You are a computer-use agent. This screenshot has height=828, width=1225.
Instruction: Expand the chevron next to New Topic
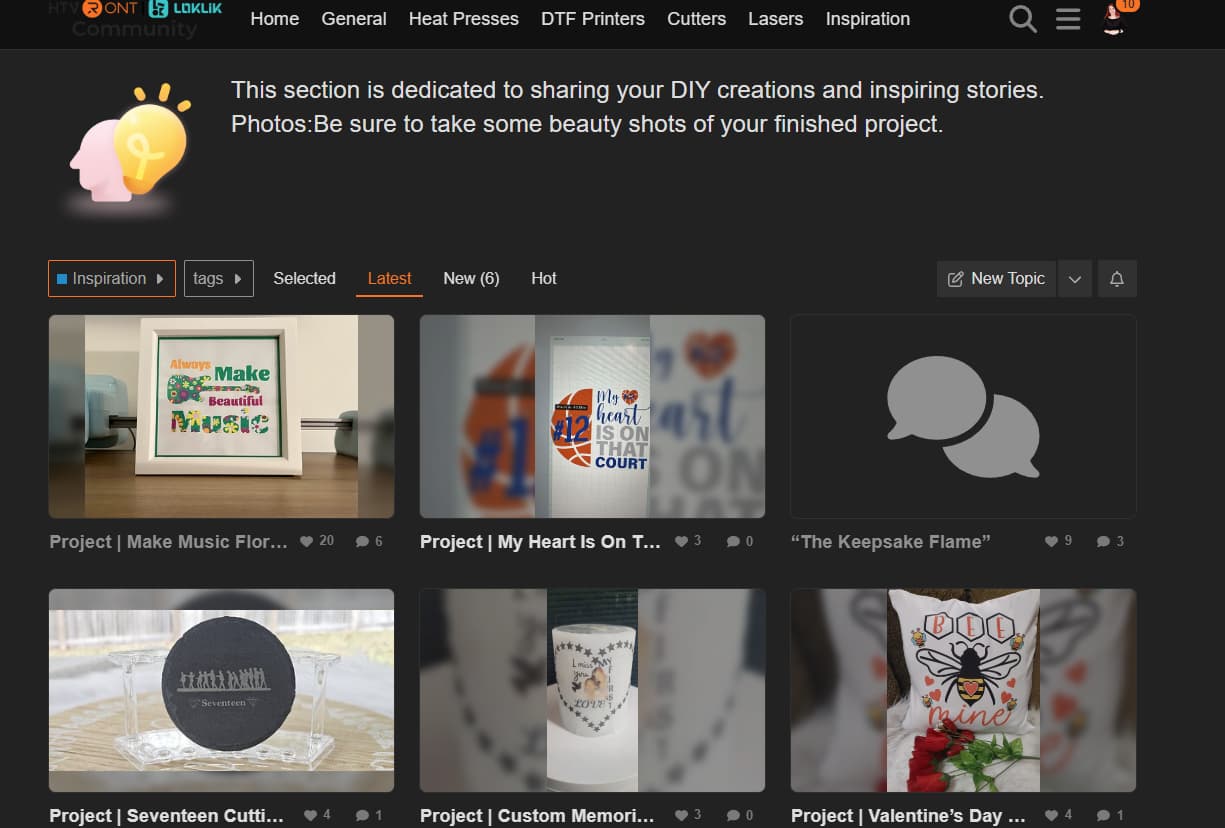pyautogui.click(x=1074, y=279)
